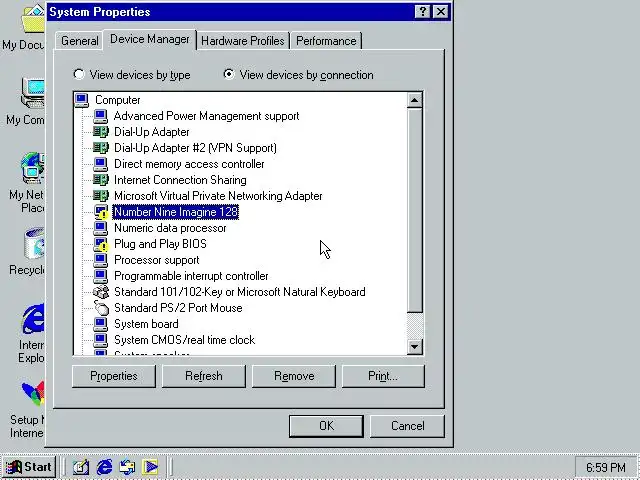
Task: Click the Standard PS/2 Port Mouse icon
Action: pos(101,308)
